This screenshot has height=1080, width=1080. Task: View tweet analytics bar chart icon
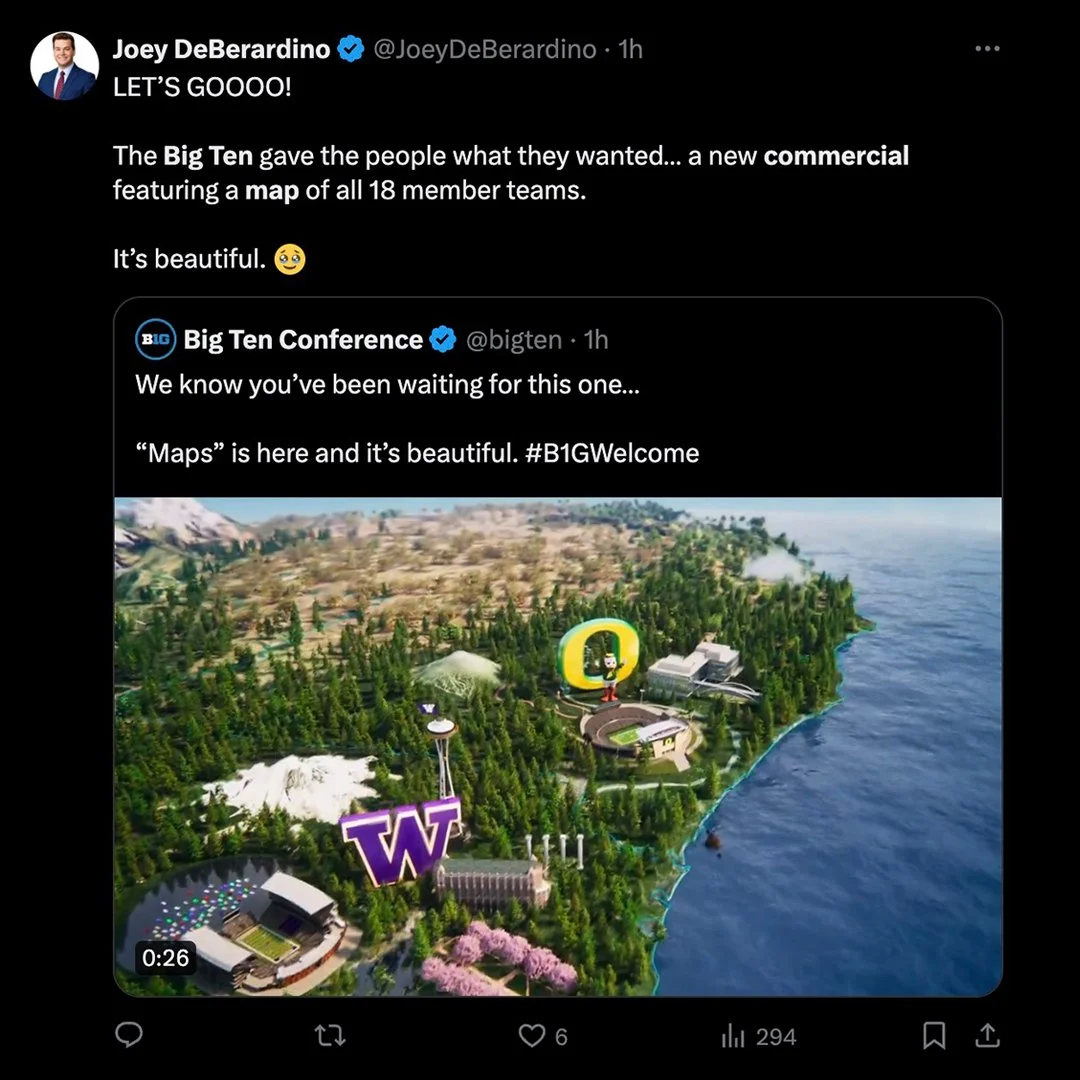click(733, 1036)
